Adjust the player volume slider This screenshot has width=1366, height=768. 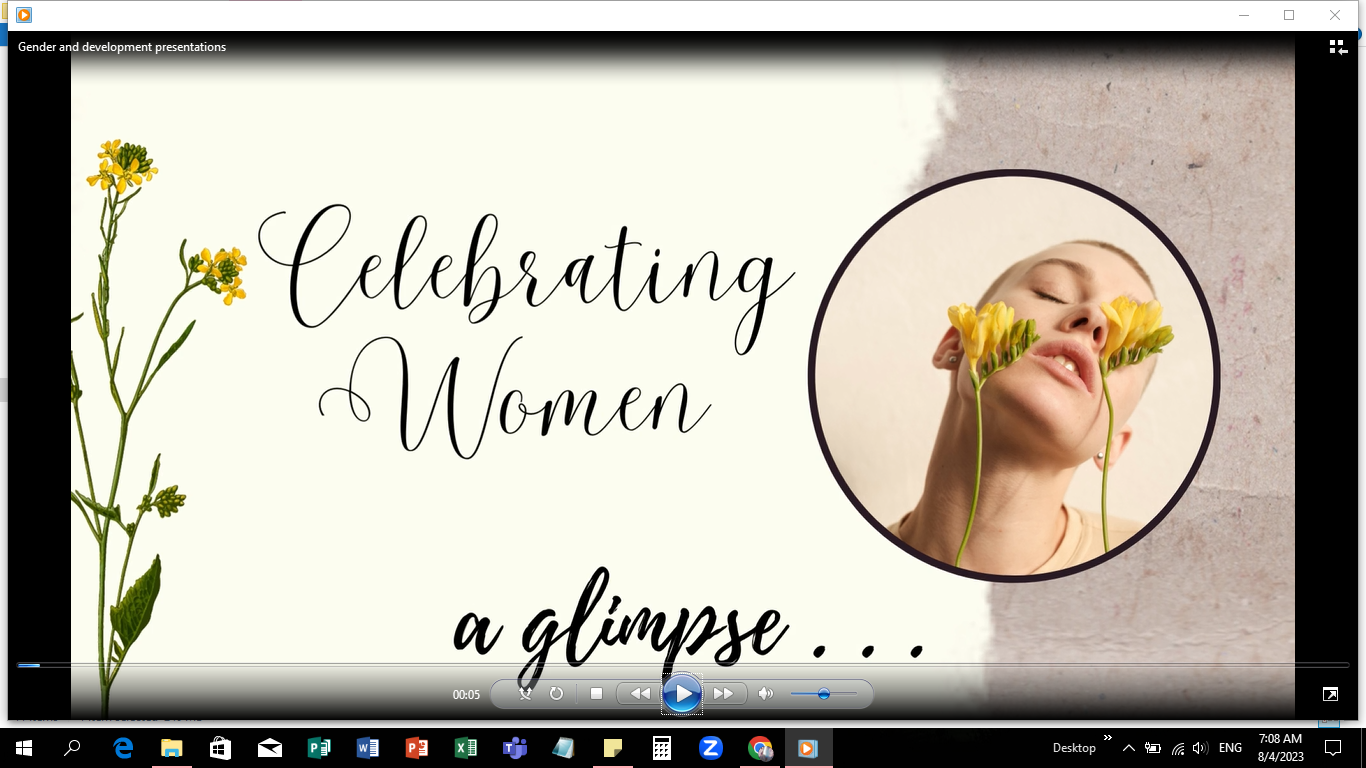823,693
